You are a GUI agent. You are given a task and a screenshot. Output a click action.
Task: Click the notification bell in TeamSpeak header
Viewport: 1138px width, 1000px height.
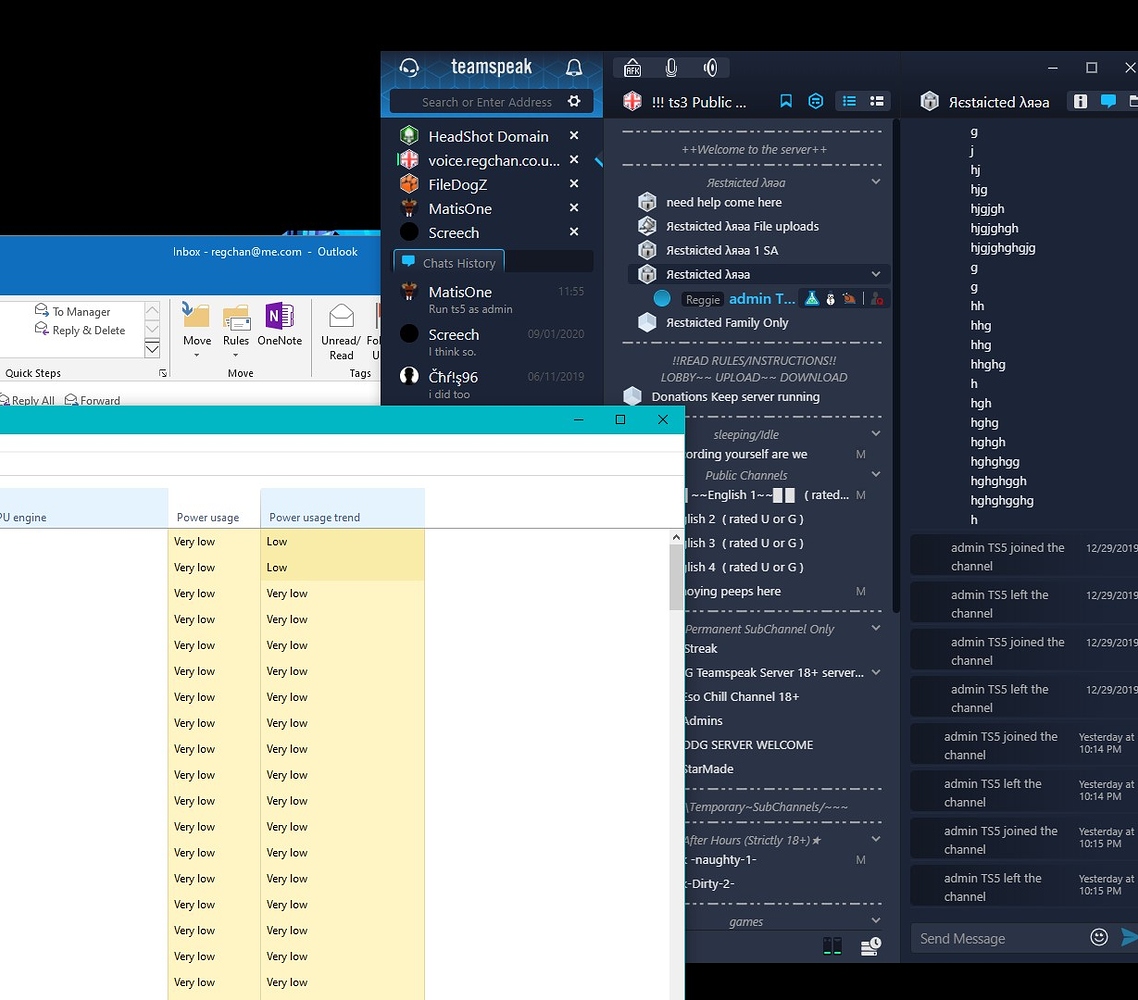(x=574, y=66)
